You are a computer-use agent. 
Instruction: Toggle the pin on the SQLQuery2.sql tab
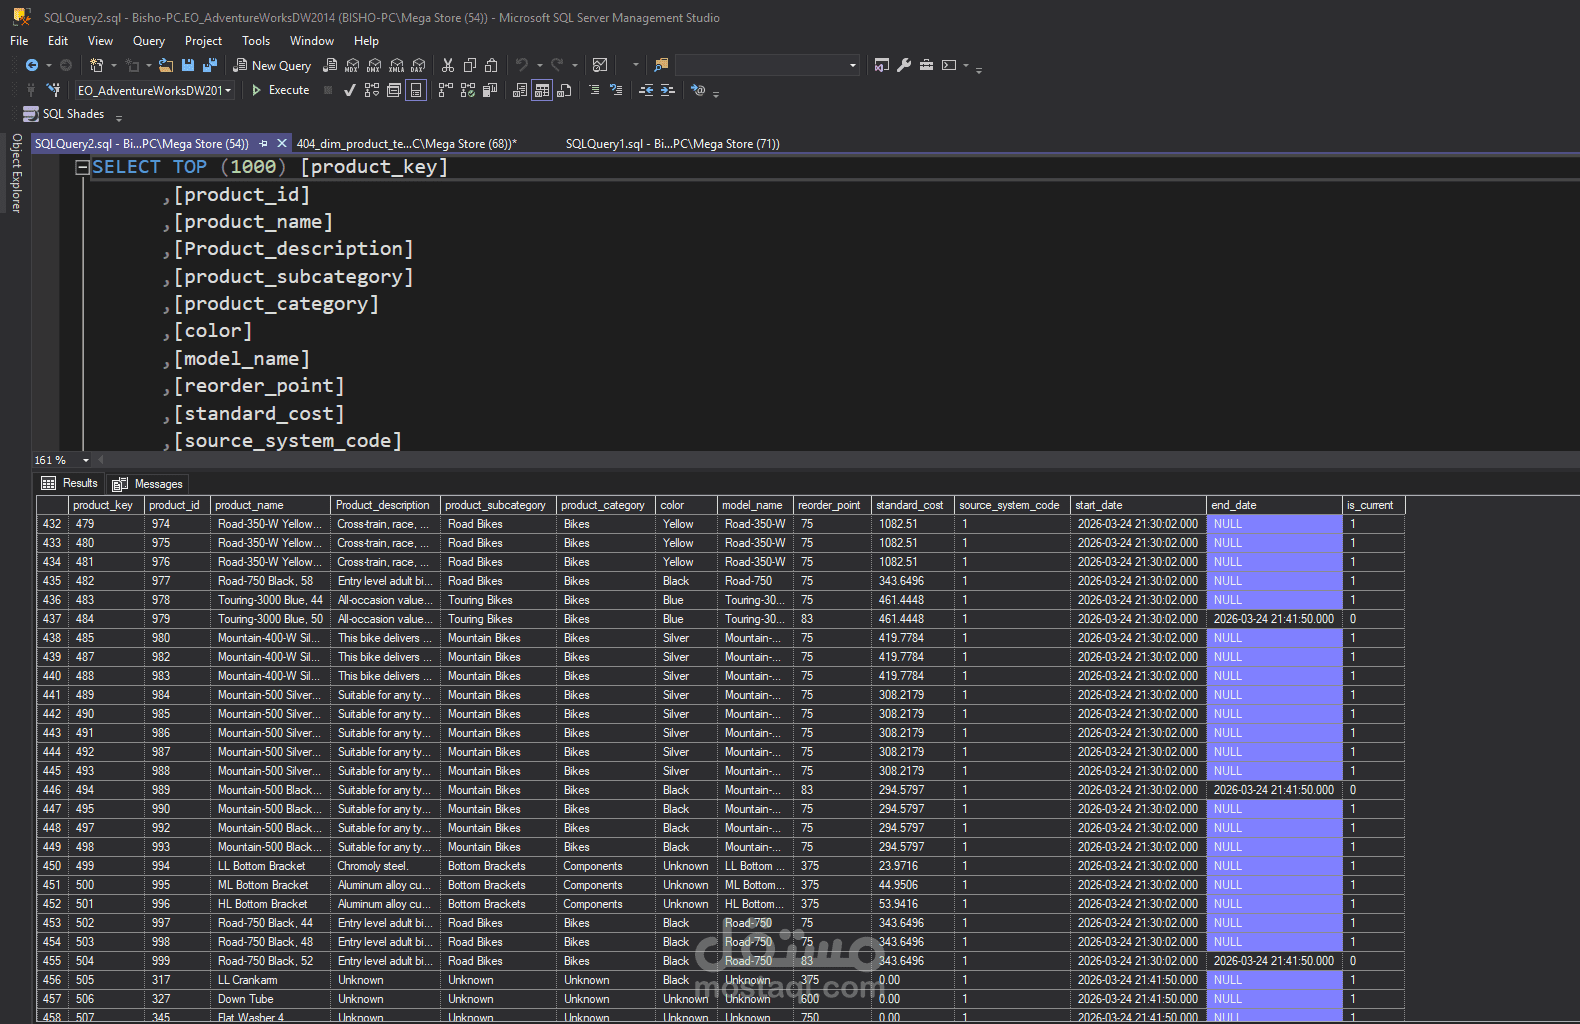[263, 144]
